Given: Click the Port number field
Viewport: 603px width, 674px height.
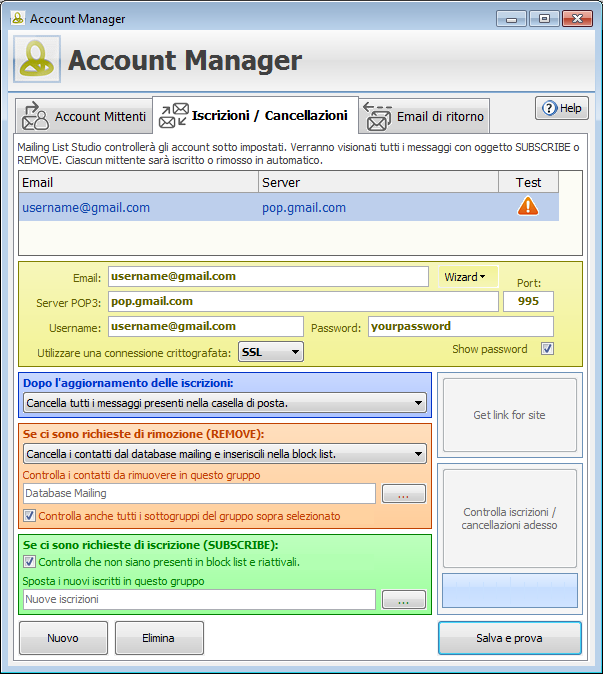Looking at the screenshot, I should (x=528, y=301).
